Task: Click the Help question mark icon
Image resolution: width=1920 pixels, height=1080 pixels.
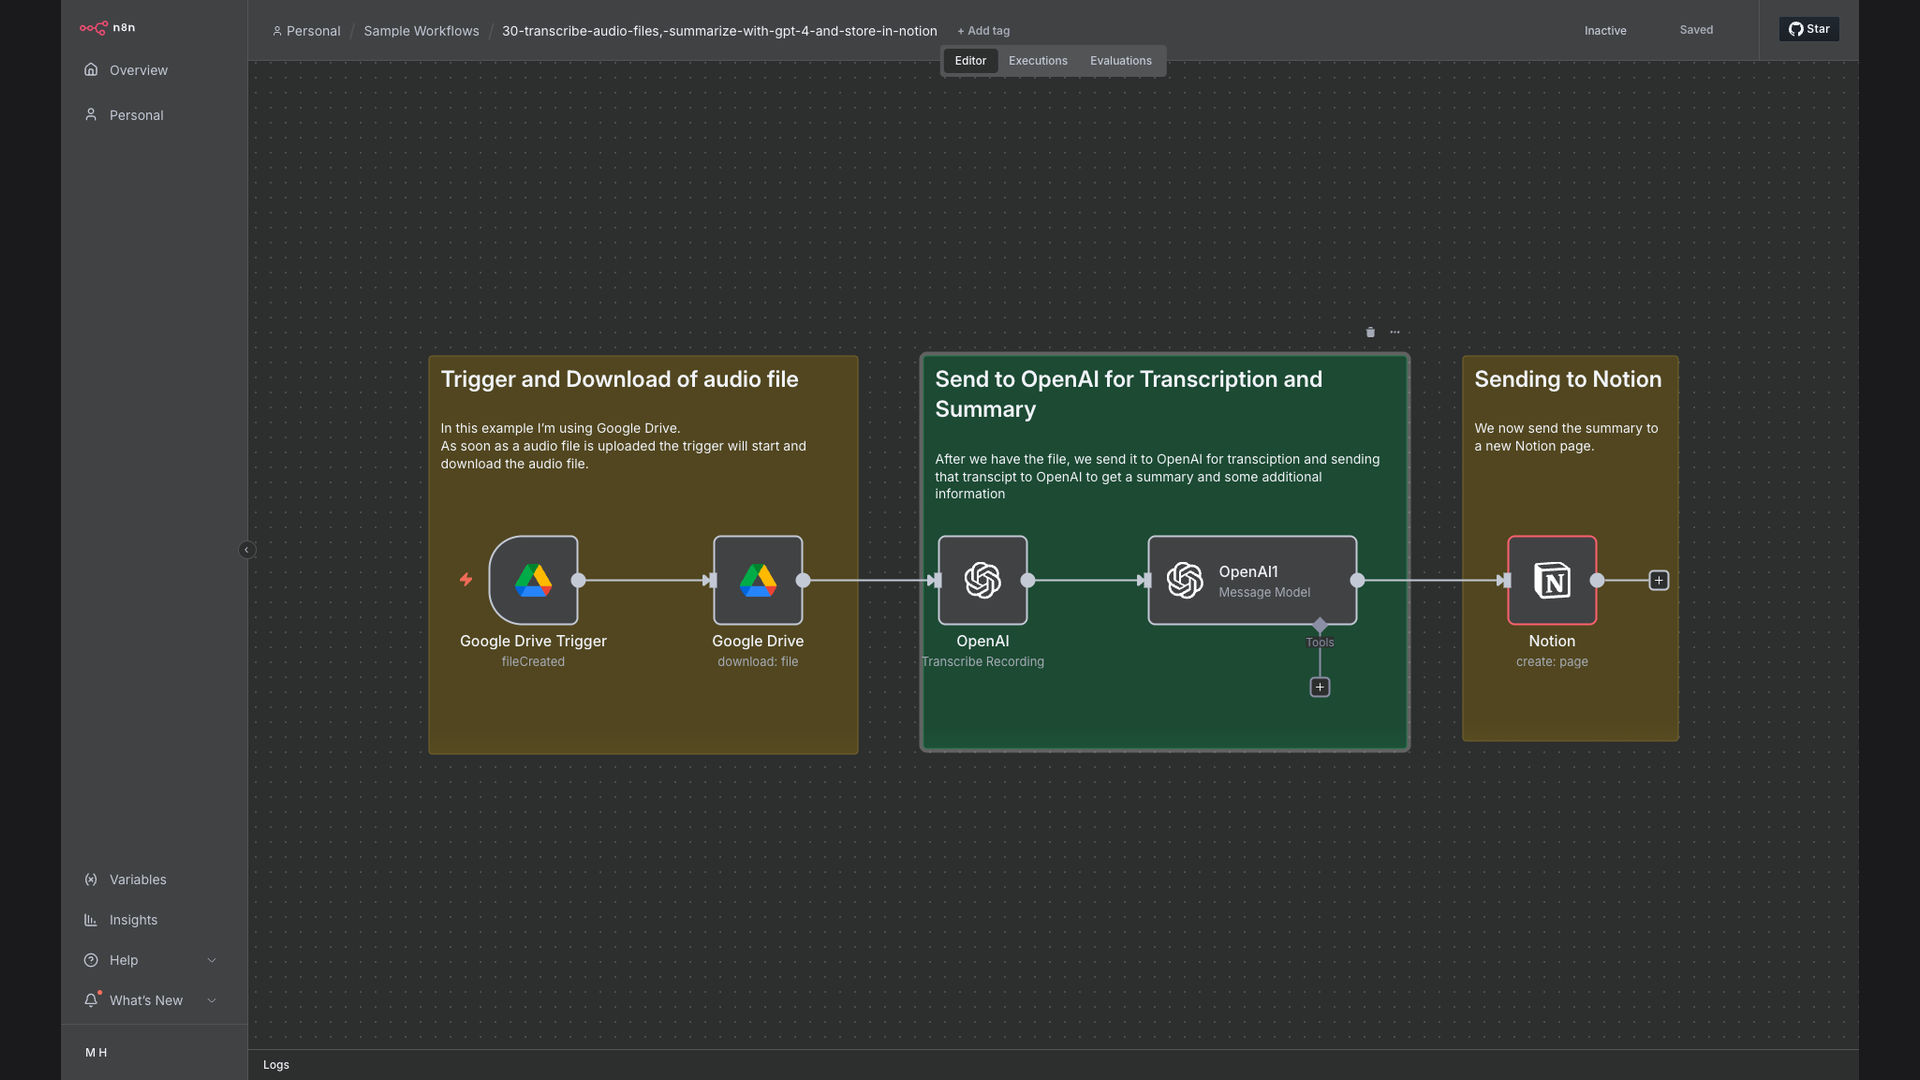Action: click(x=91, y=960)
